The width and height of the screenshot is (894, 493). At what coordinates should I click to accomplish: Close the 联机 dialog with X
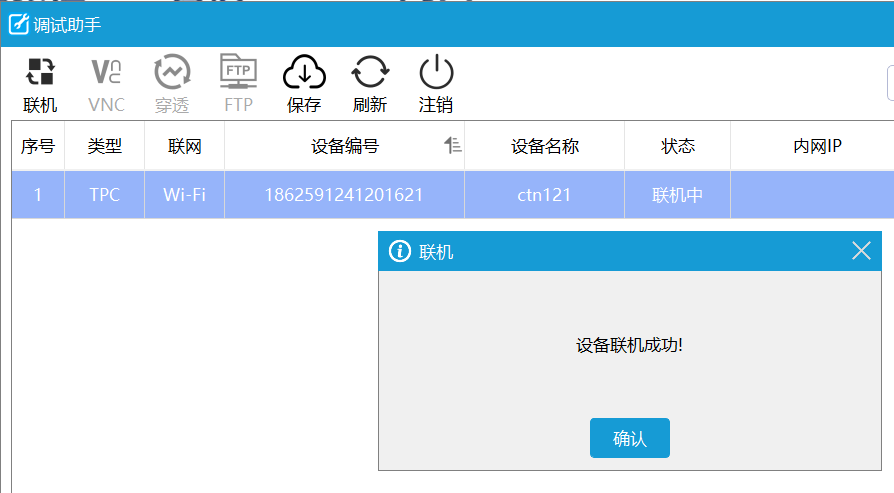(861, 250)
